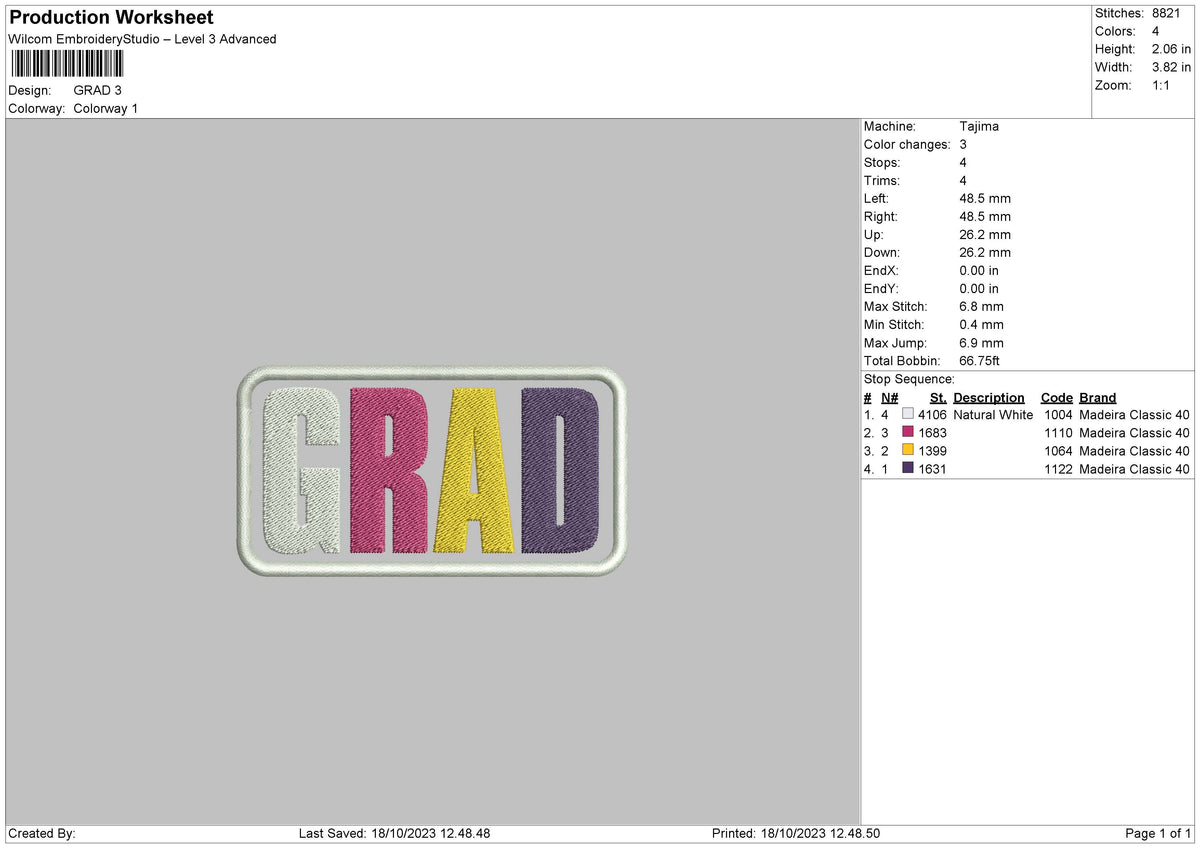Click the GRAD embroidery design preview
Screen dimensions: 1200x848
[x=433, y=471]
